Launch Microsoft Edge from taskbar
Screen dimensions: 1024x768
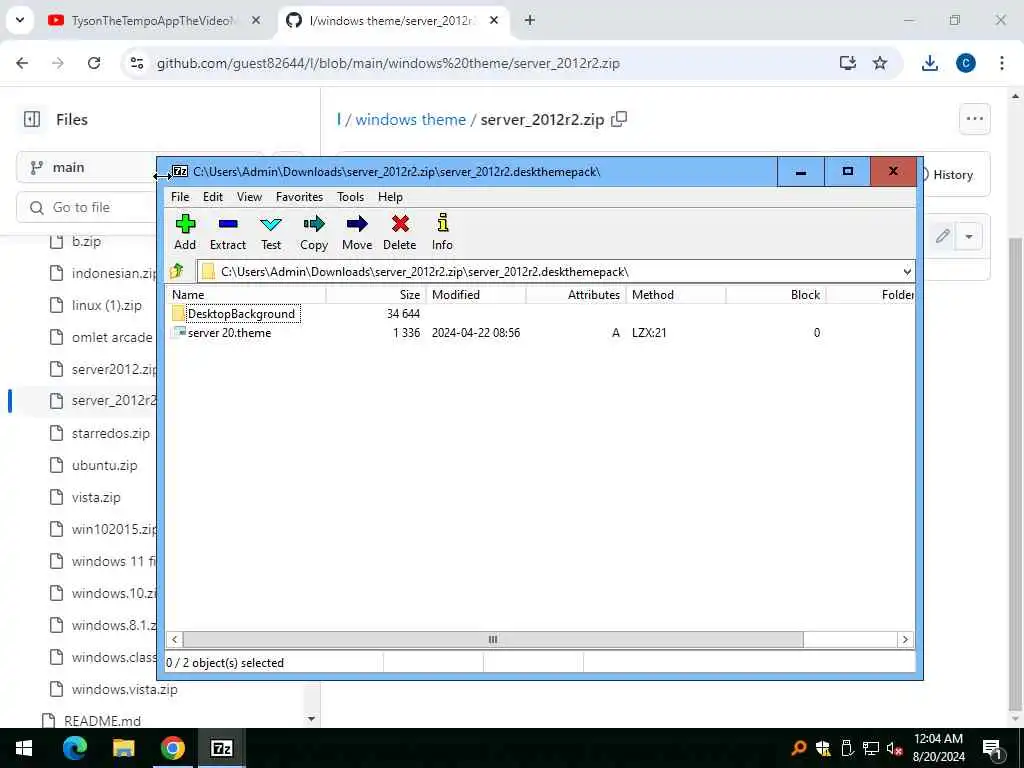tap(74, 748)
